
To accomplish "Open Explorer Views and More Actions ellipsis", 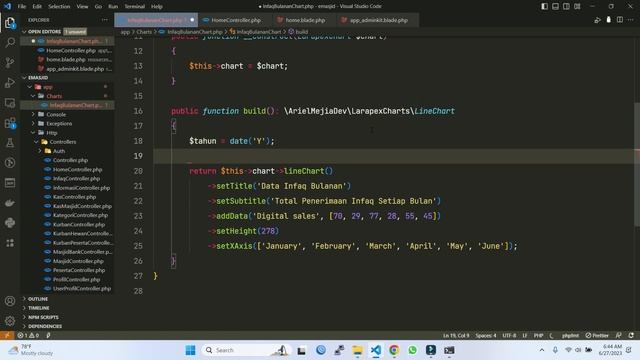I will [x=105, y=20].
